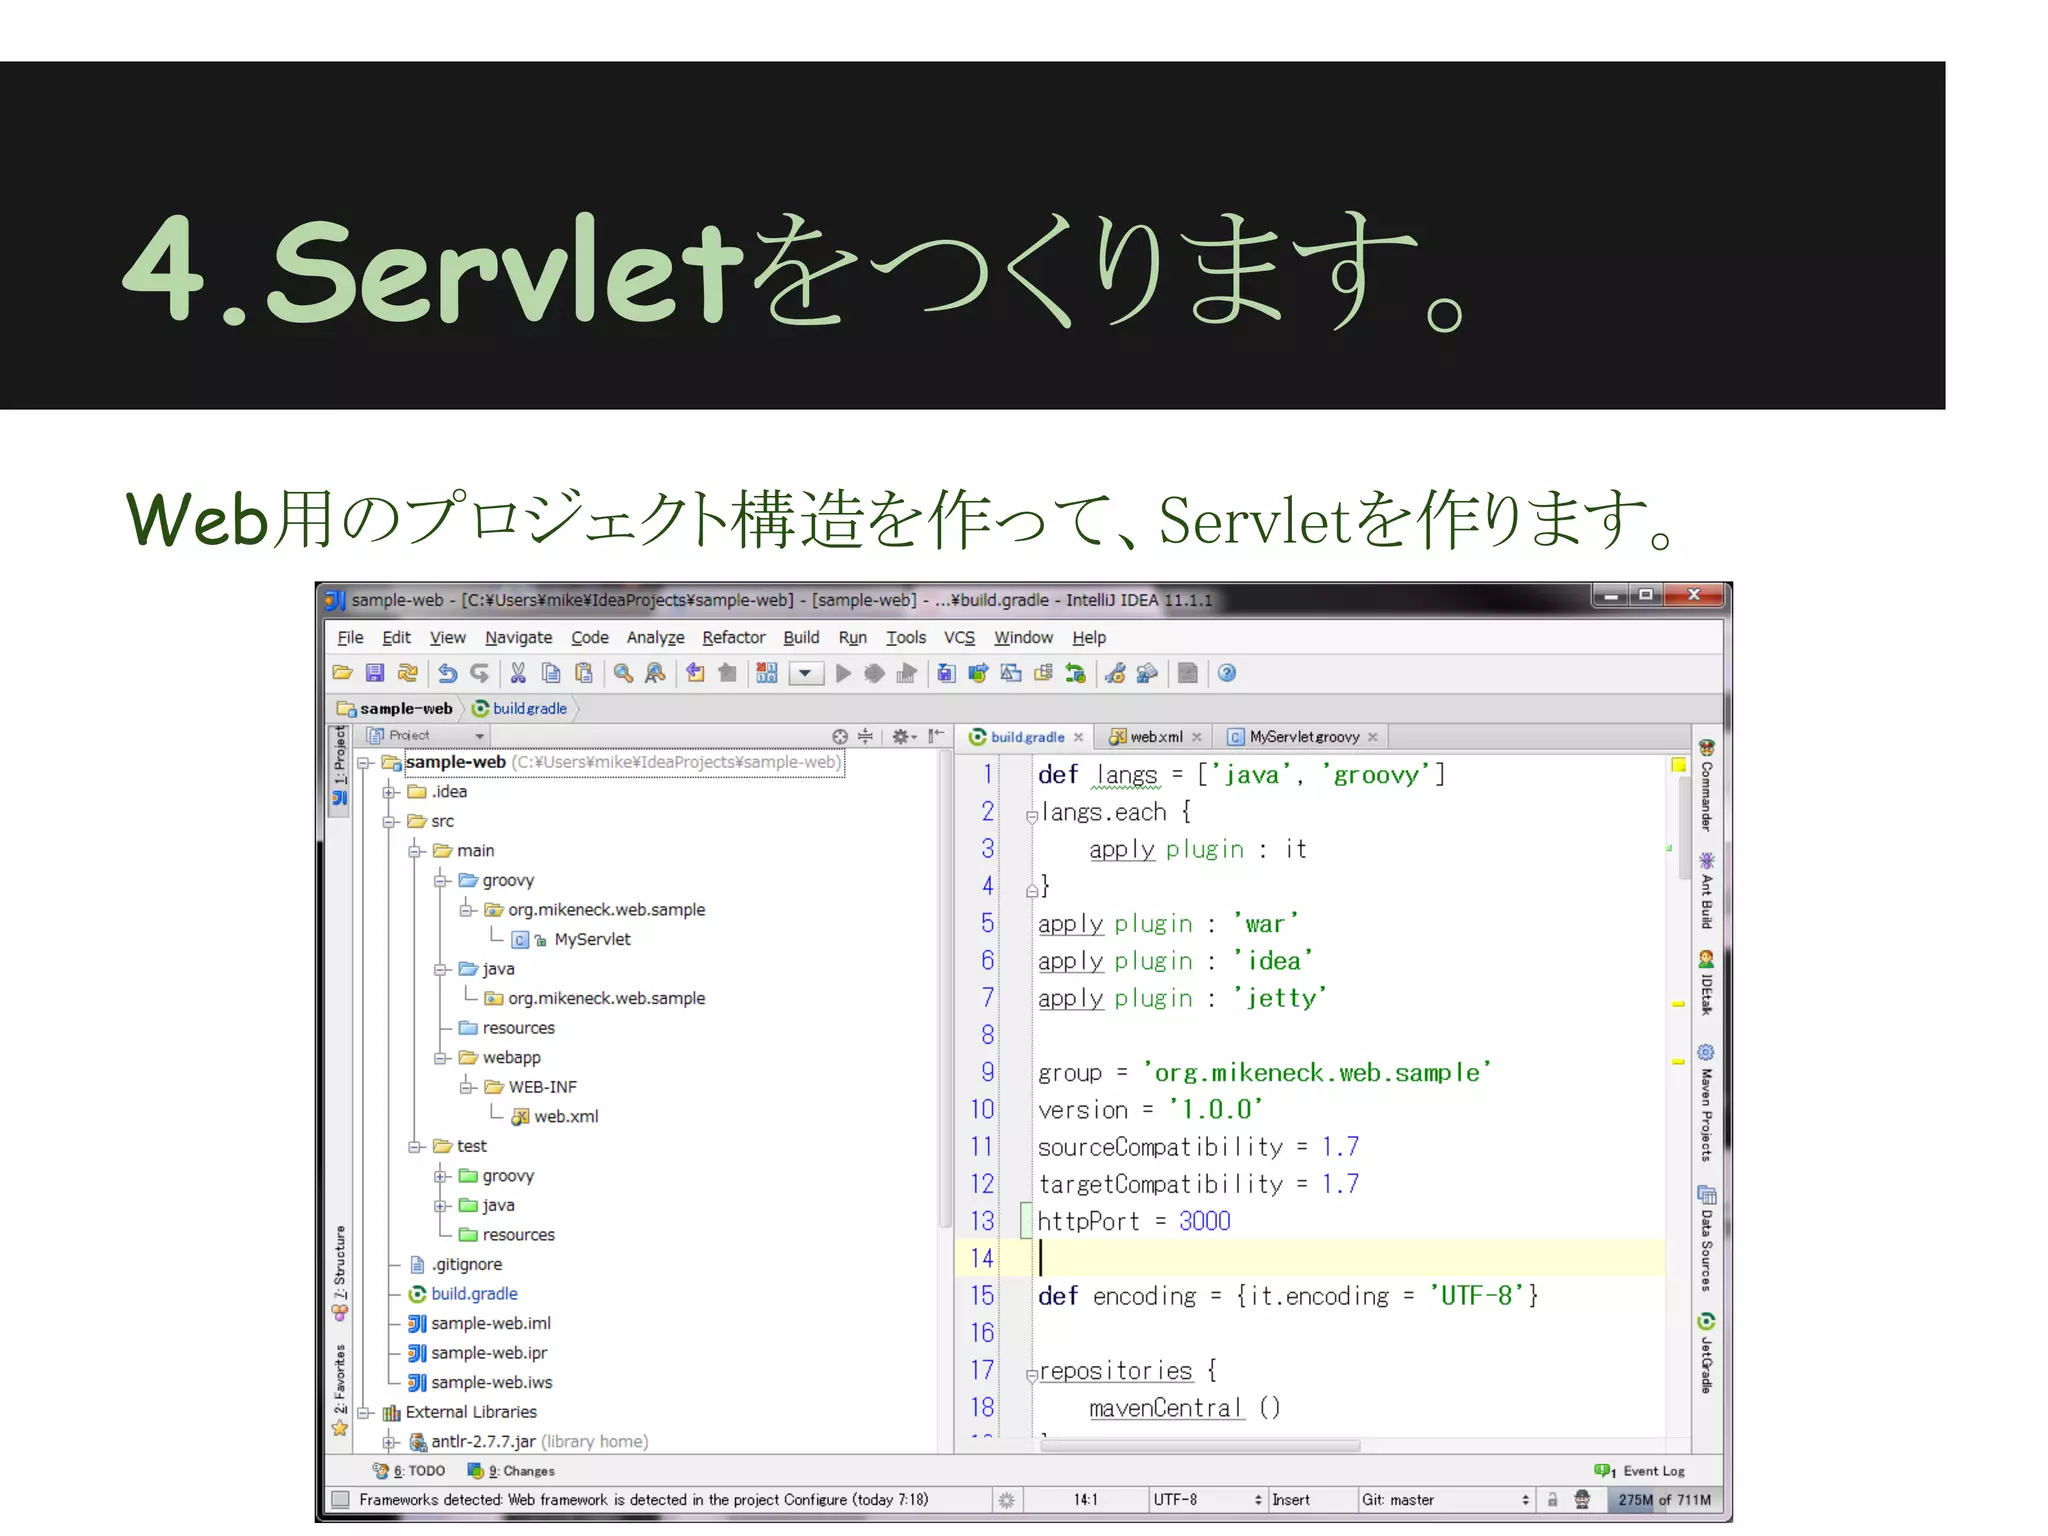Click the Make Project build icon

pyautogui.click(x=767, y=673)
